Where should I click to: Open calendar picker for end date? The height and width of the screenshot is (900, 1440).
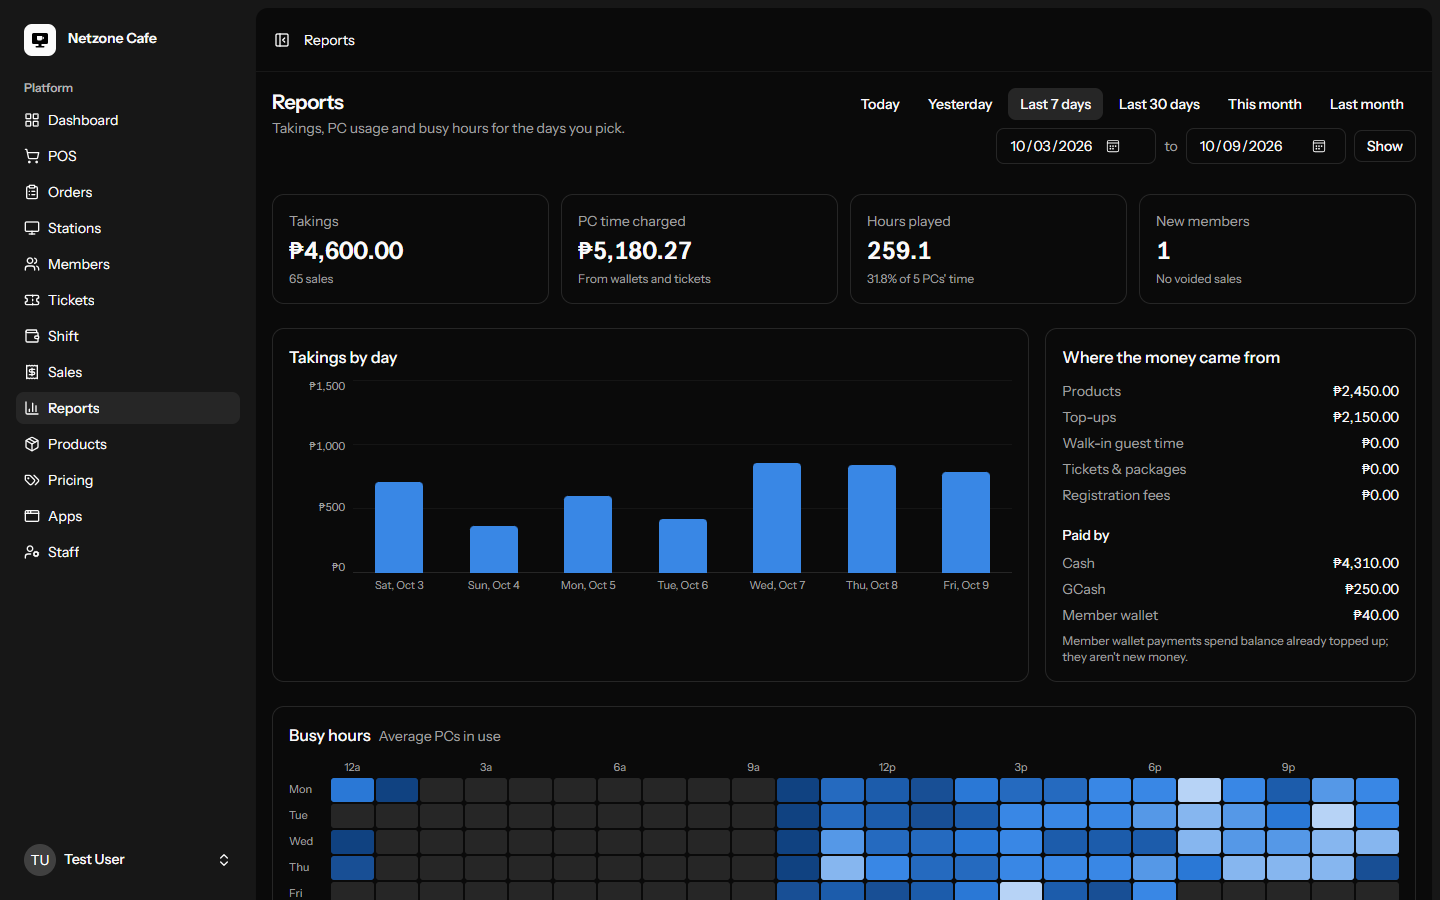[x=1319, y=146]
